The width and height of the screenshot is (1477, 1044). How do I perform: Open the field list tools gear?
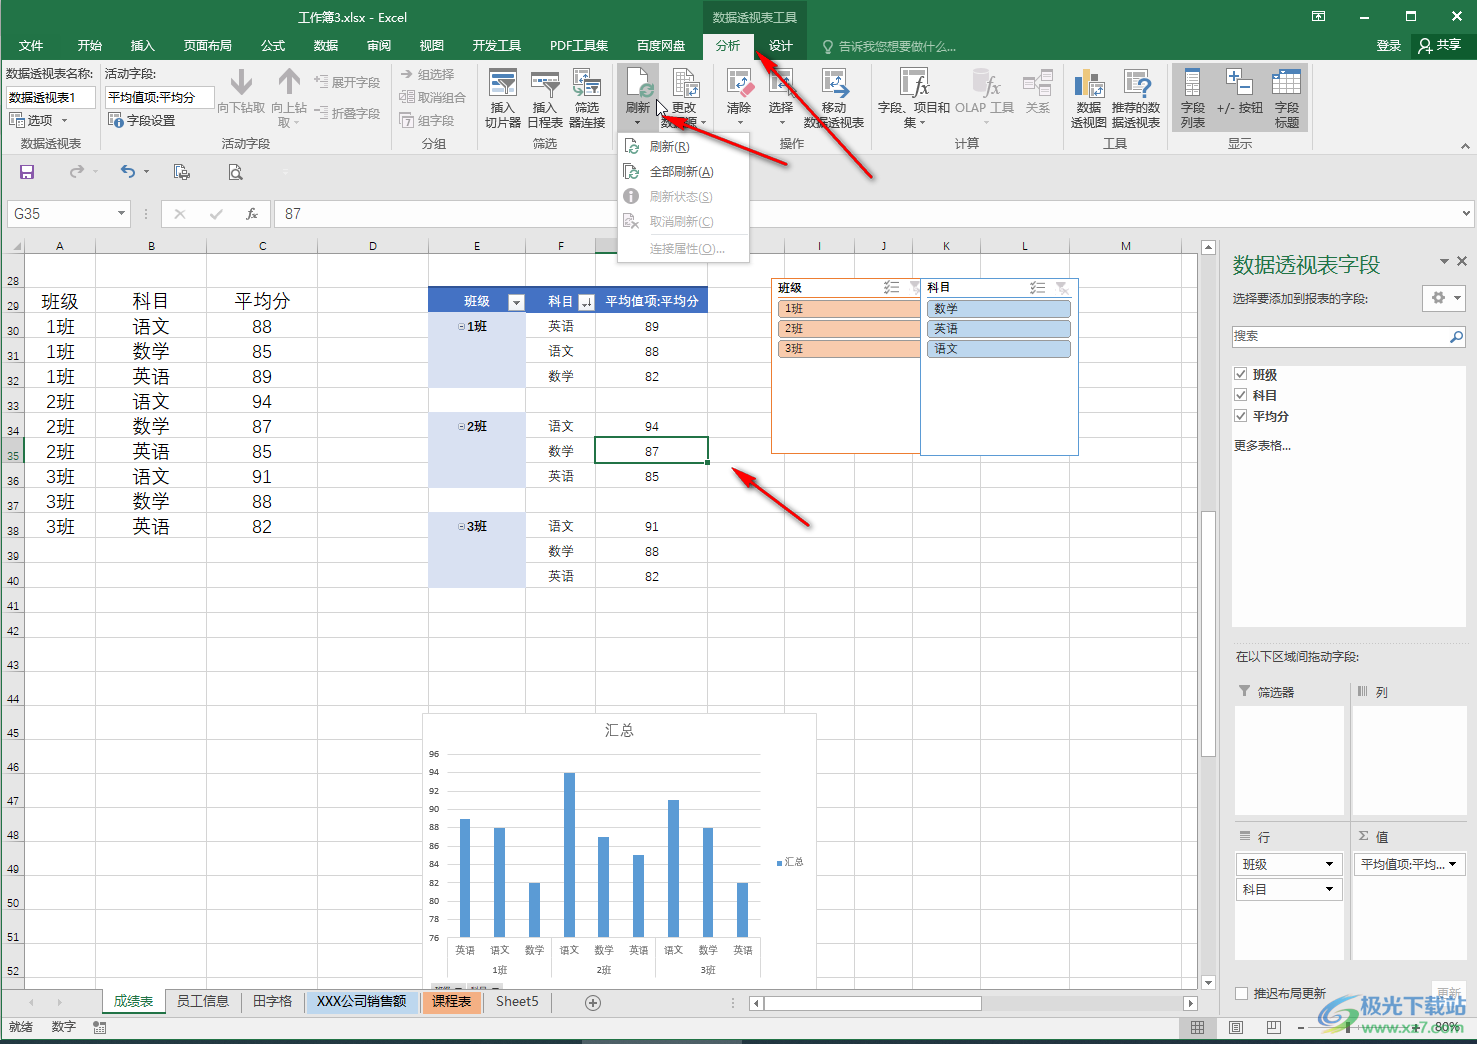[1443, 298]
